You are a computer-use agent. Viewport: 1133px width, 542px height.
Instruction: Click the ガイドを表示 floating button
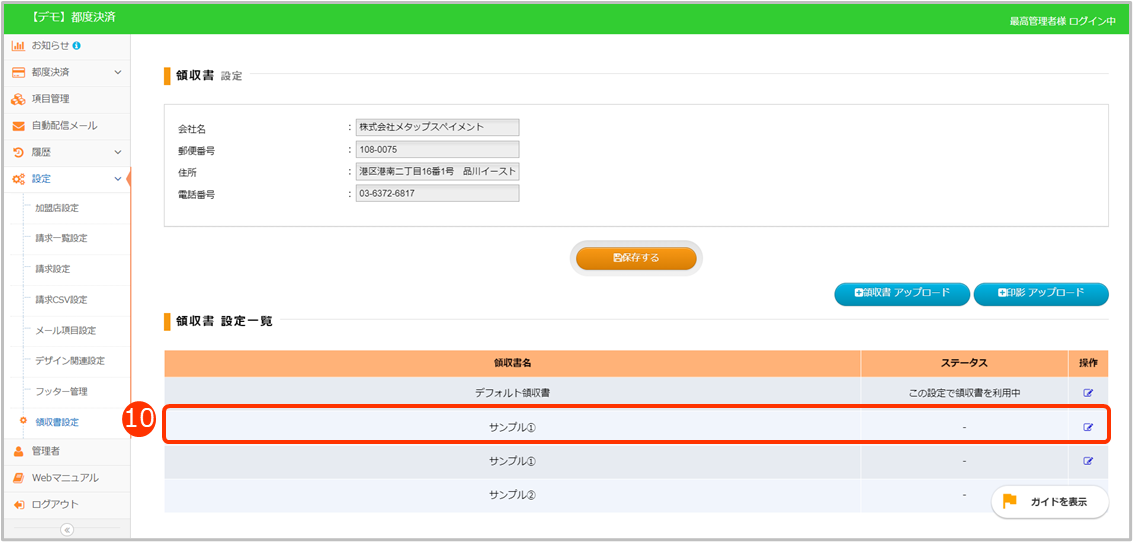click(x=1049, y=502)
